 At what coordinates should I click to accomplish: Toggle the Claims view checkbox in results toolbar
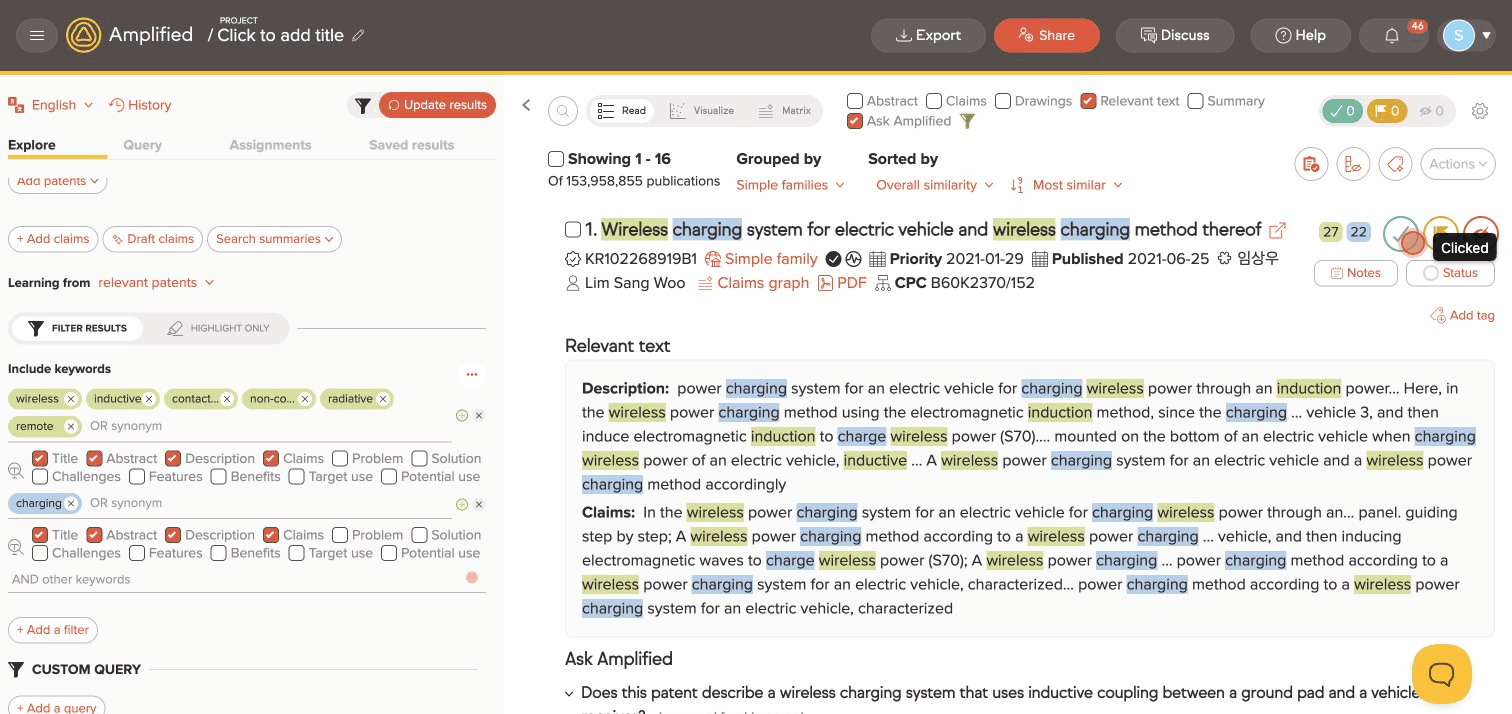click(x=934, y=101)
